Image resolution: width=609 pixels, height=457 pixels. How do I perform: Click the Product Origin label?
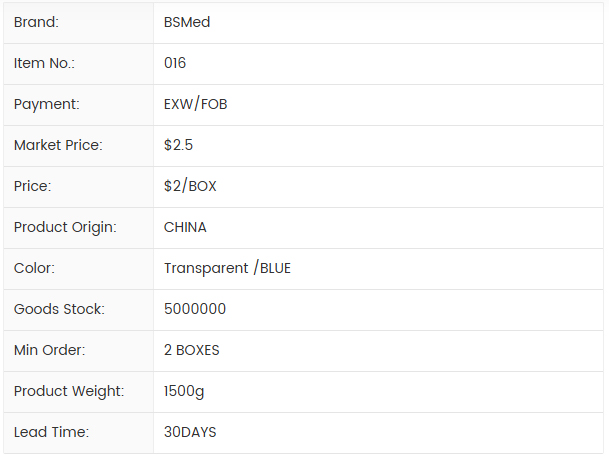point(65,227)
